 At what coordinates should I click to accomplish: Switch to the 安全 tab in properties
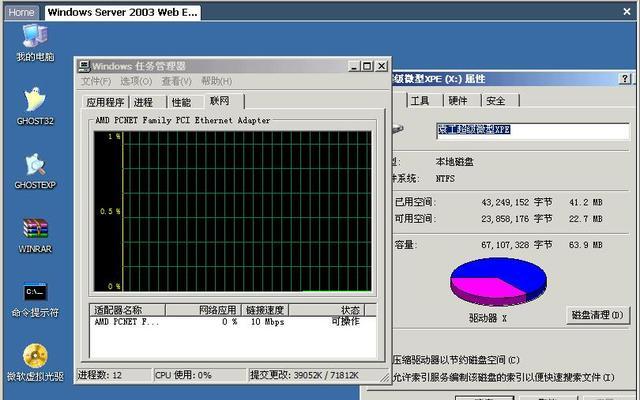[500, 101]
